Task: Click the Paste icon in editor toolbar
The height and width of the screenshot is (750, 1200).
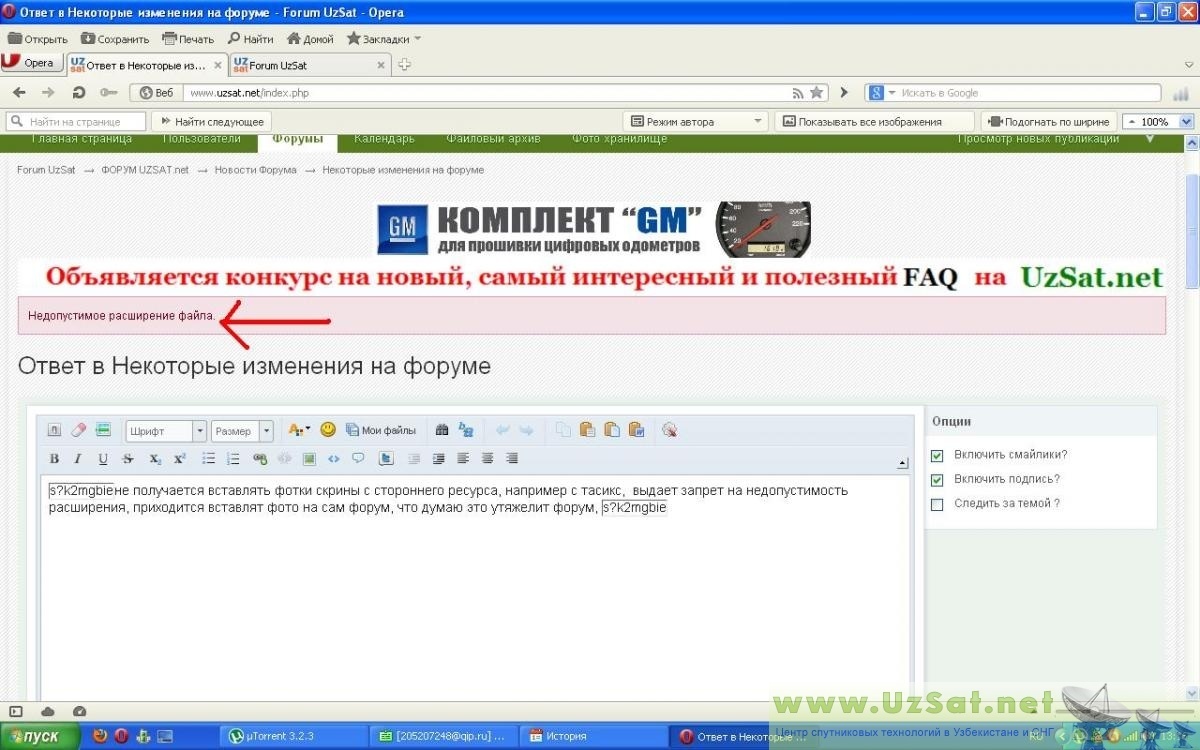Action: click(x=587, y=430)
